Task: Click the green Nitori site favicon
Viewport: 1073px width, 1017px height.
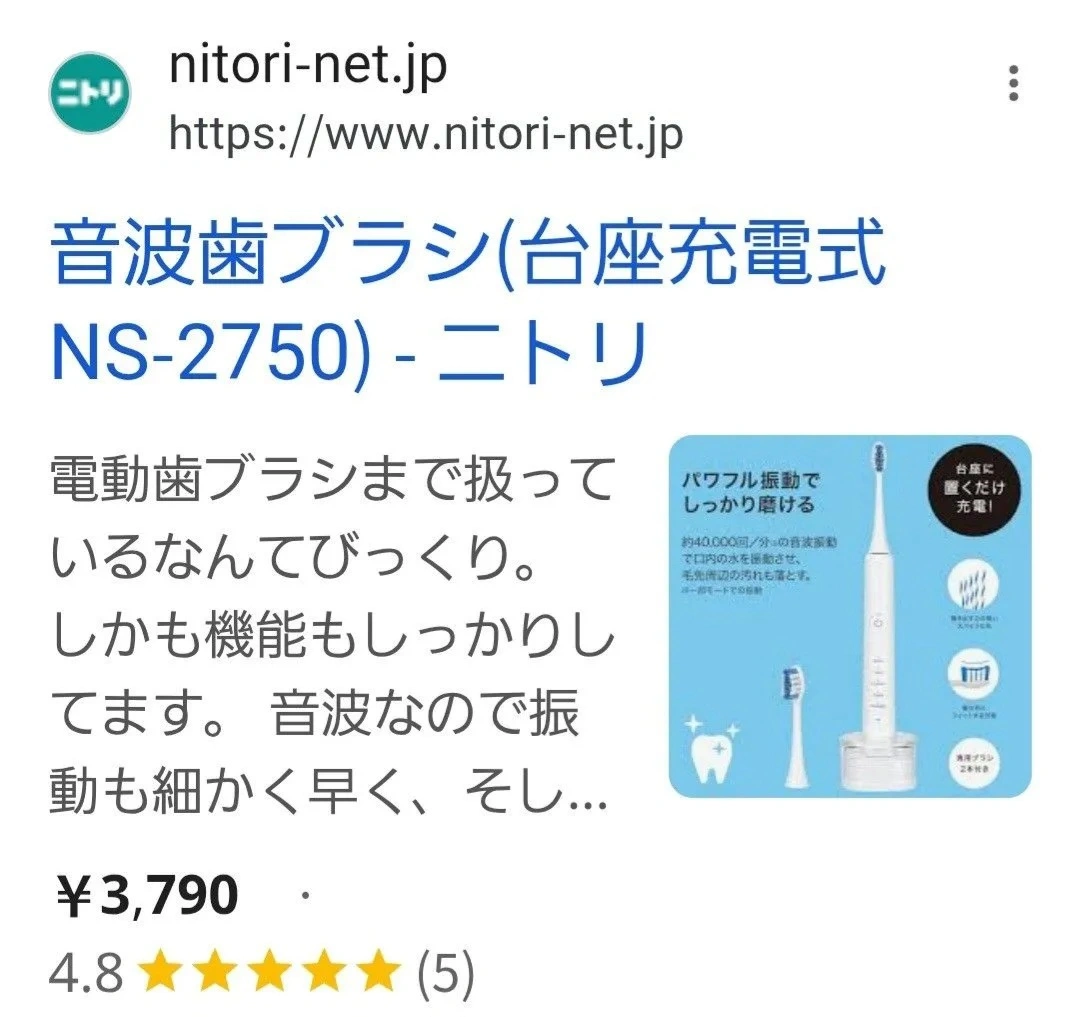Action: click(90, 93)
